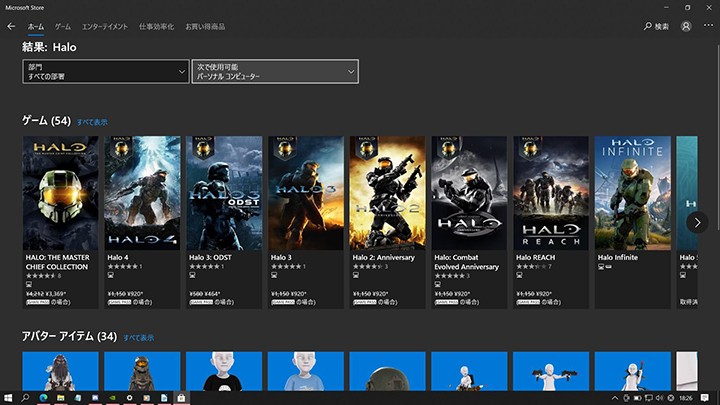Click the back arrow in the Store header
Viewport: 720px width, 405px height.
click(11, 26)
